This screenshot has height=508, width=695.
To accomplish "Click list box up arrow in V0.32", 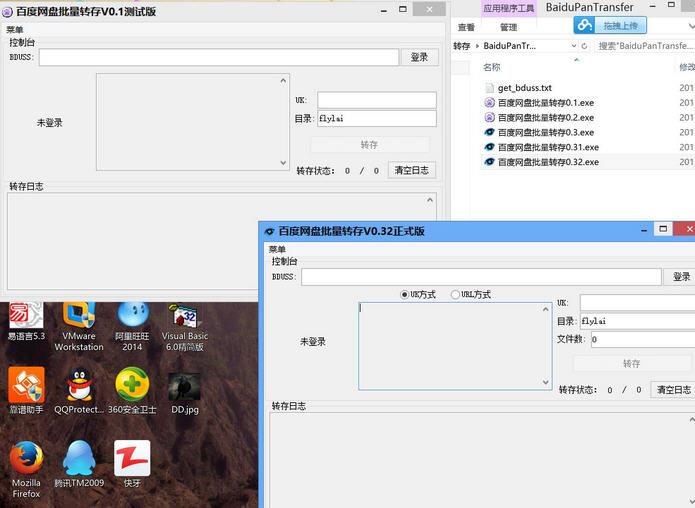I will pos(546,309).
